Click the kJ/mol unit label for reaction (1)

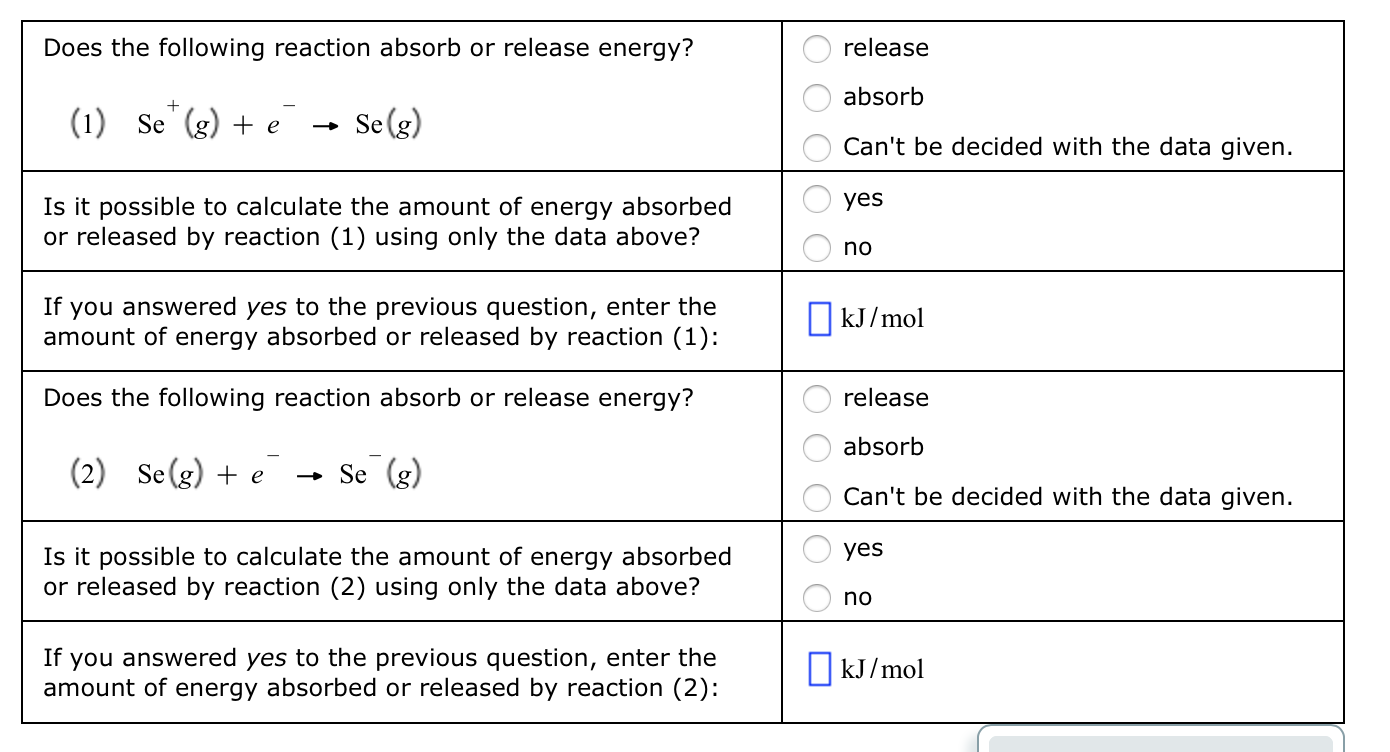pos(882,319)
